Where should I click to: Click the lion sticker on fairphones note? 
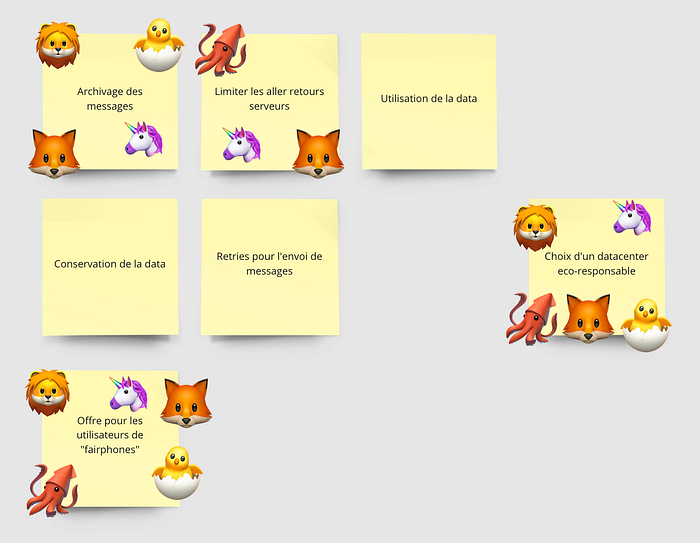(47, 393)
